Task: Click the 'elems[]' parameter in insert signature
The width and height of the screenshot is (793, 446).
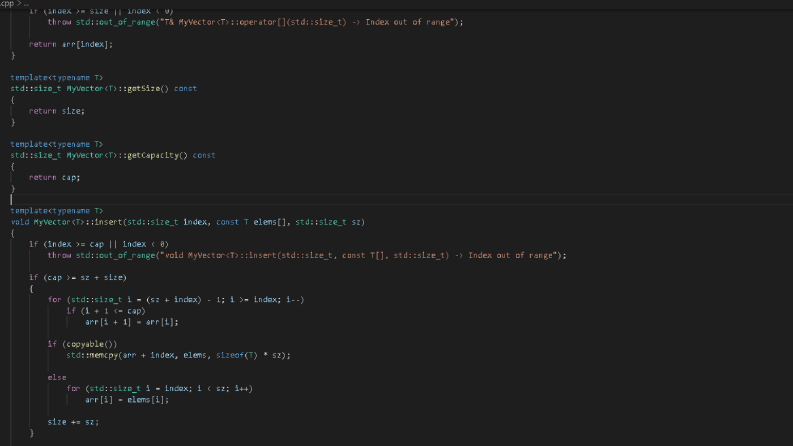Action: click(x=269, y=222)
